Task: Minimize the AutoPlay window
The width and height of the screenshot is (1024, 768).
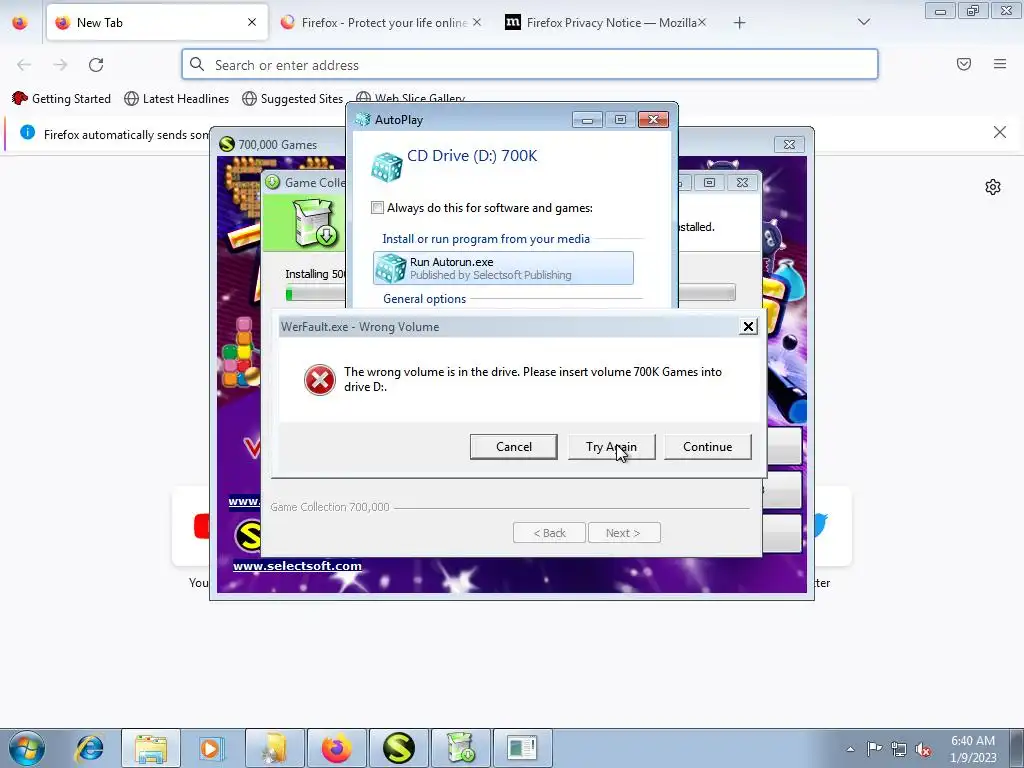Action: tap(587, 120)
